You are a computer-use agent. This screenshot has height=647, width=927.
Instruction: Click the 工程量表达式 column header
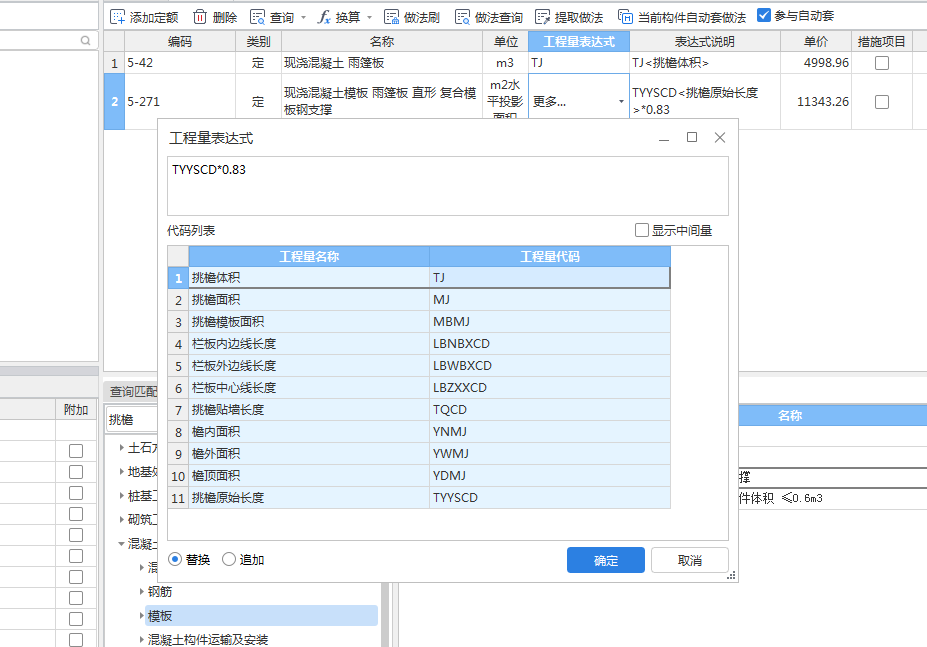pyautogui.click(x=579, y=41)
